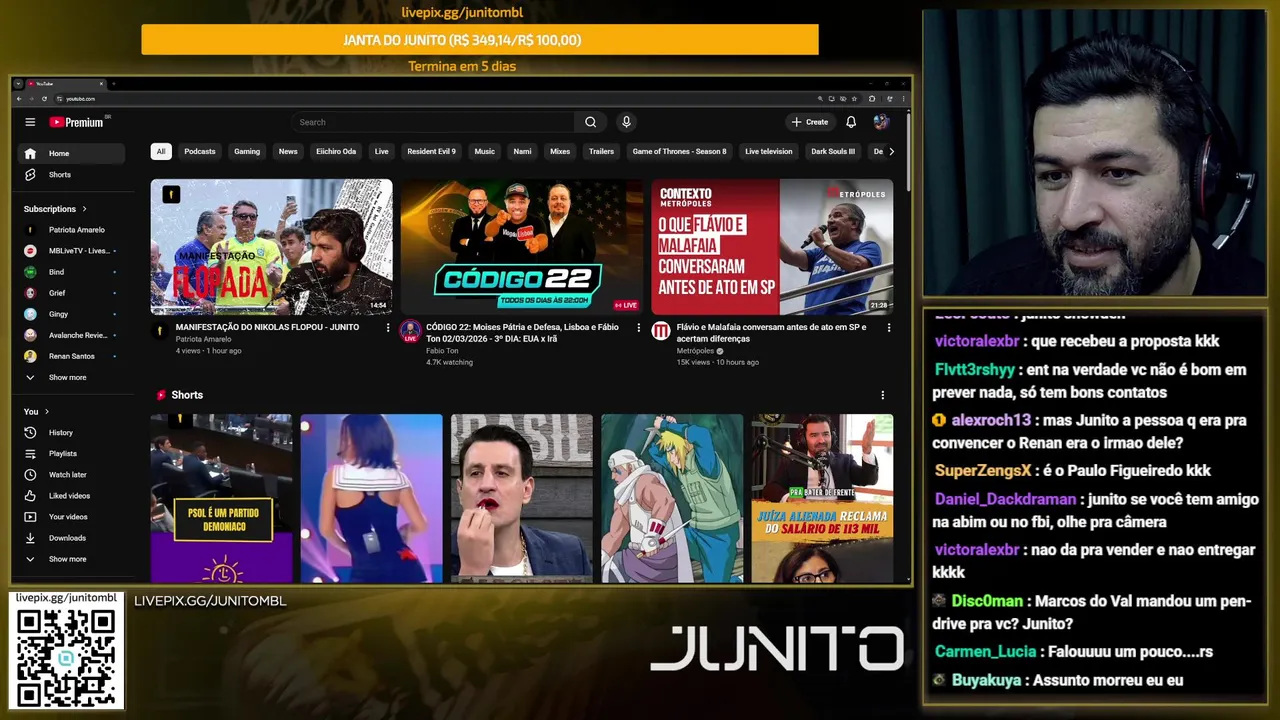Open Playlists in the sidebar

coord(71,453)
